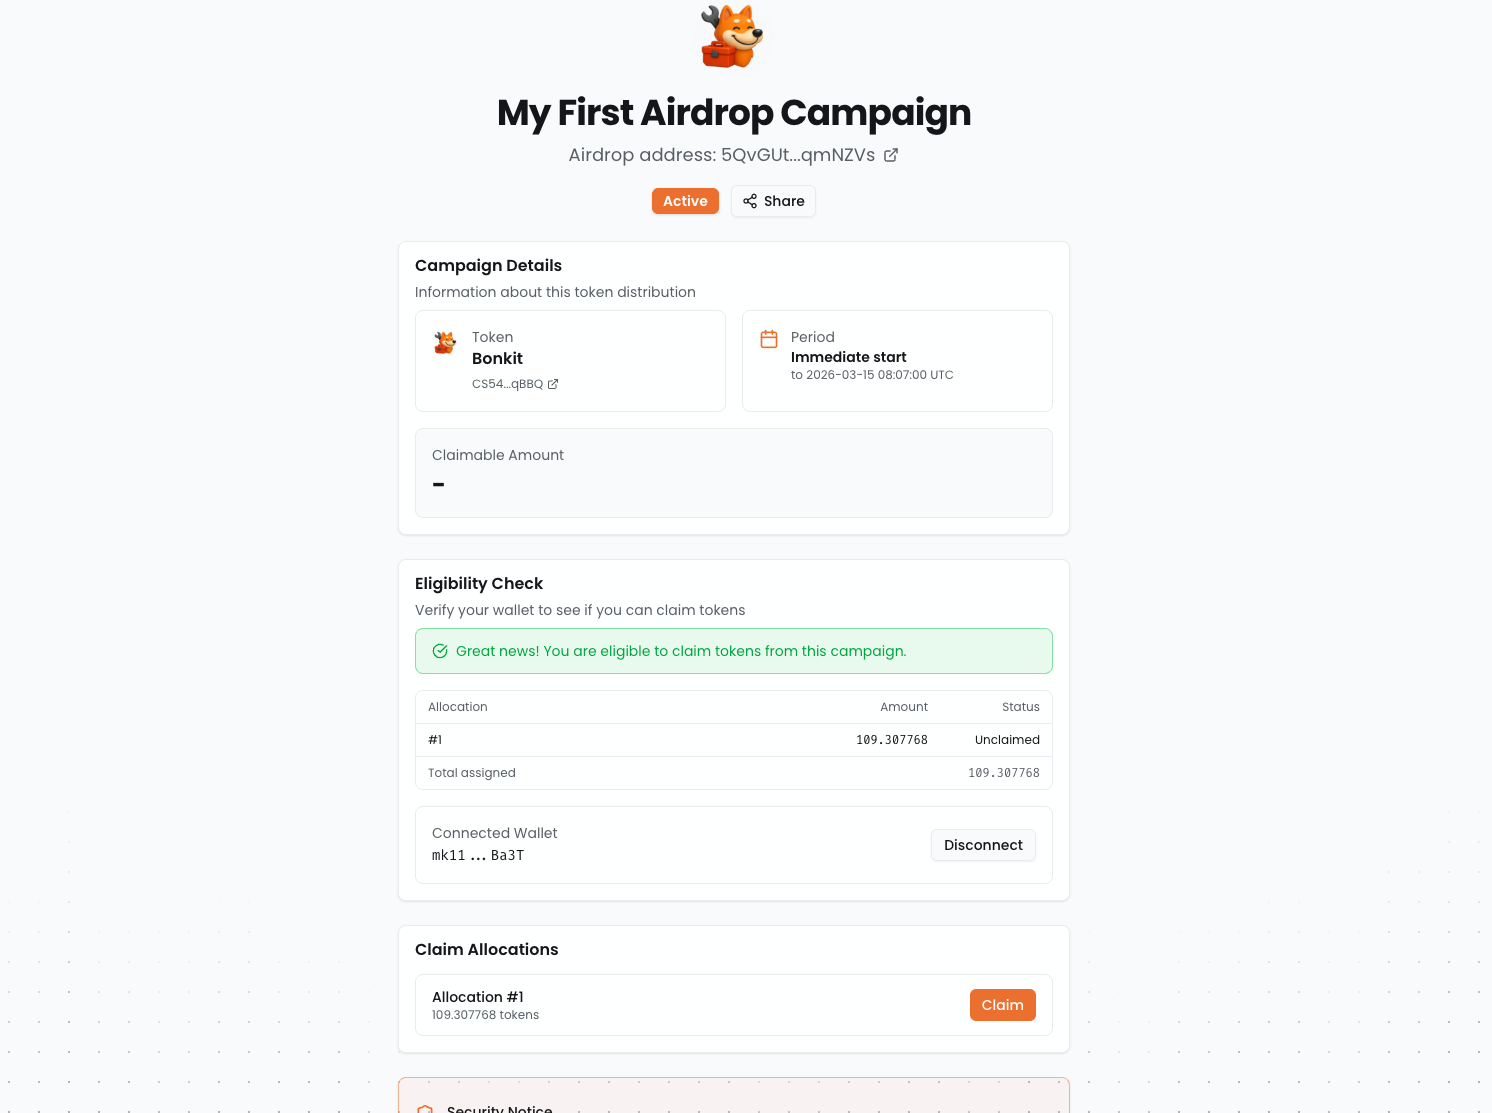Screen dimensions: 1492x1113
Task: Click the share icon in Share button
Action: click(750, 201)
